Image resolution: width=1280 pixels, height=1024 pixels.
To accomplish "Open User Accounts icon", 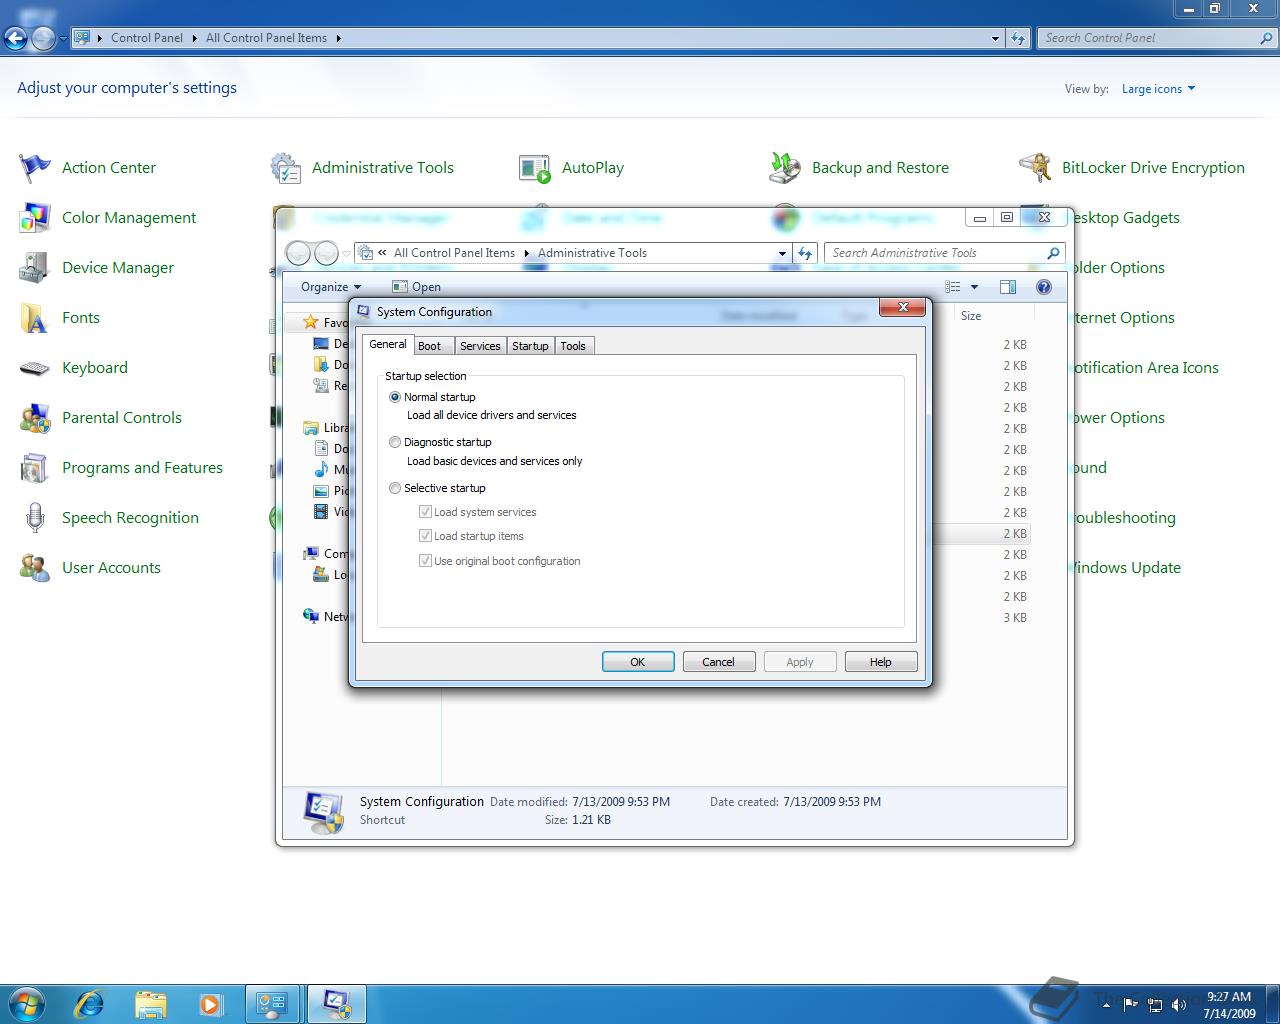I will 35,568.
